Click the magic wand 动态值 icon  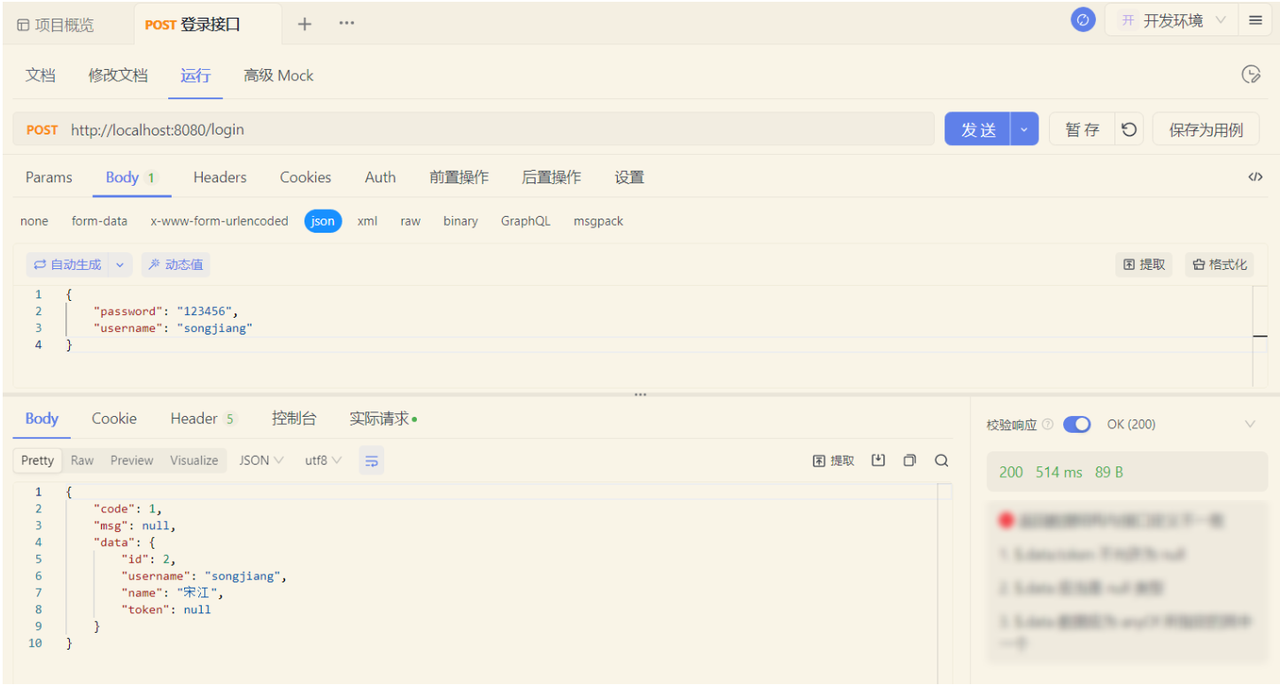[175, 264]
